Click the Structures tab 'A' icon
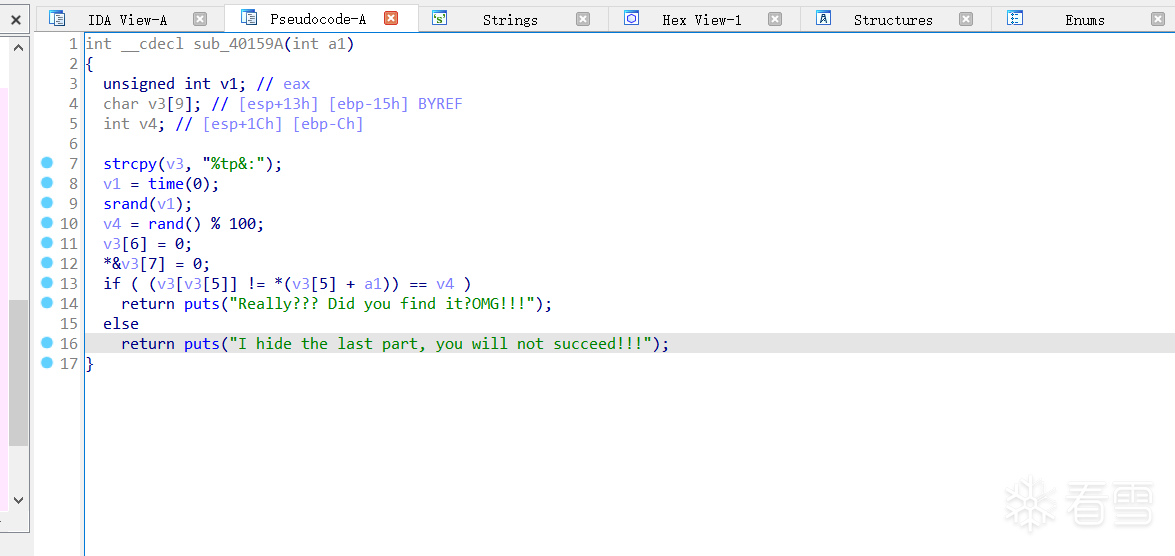The width and height of the screenshot is (1175, 556). pos(824,19)
